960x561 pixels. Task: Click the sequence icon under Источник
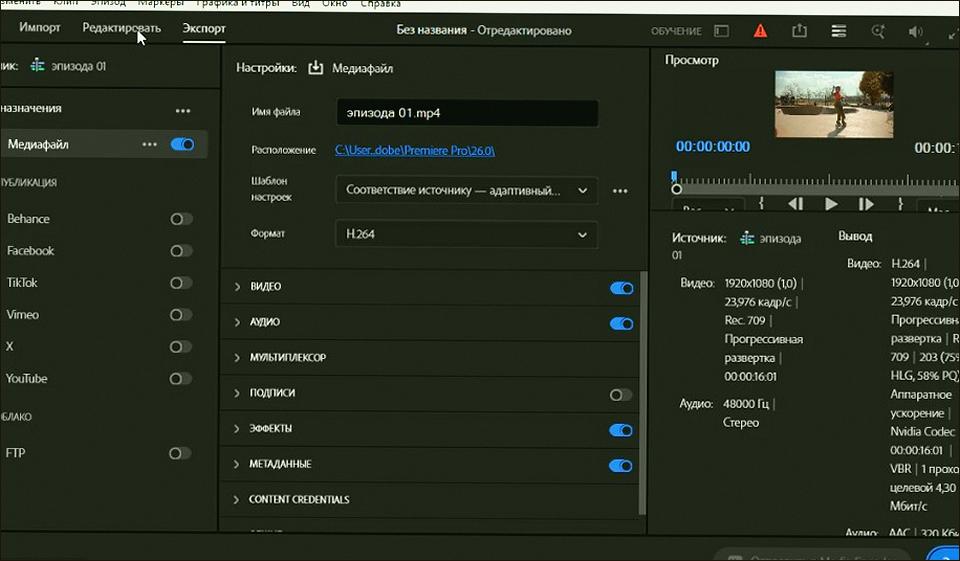(747, 238)
